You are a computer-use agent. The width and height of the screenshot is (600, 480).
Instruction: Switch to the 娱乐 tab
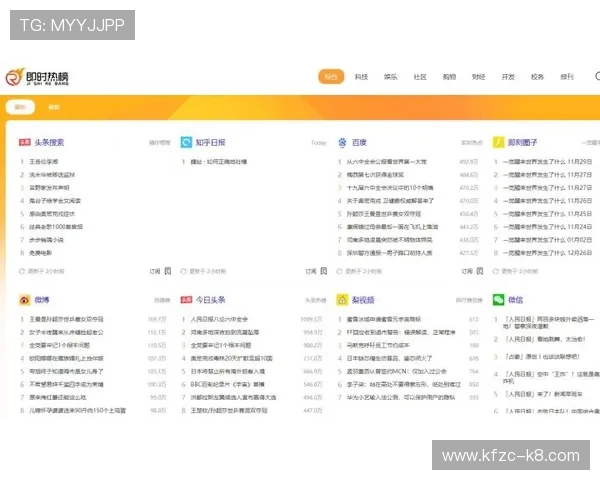tap(390, 77)
